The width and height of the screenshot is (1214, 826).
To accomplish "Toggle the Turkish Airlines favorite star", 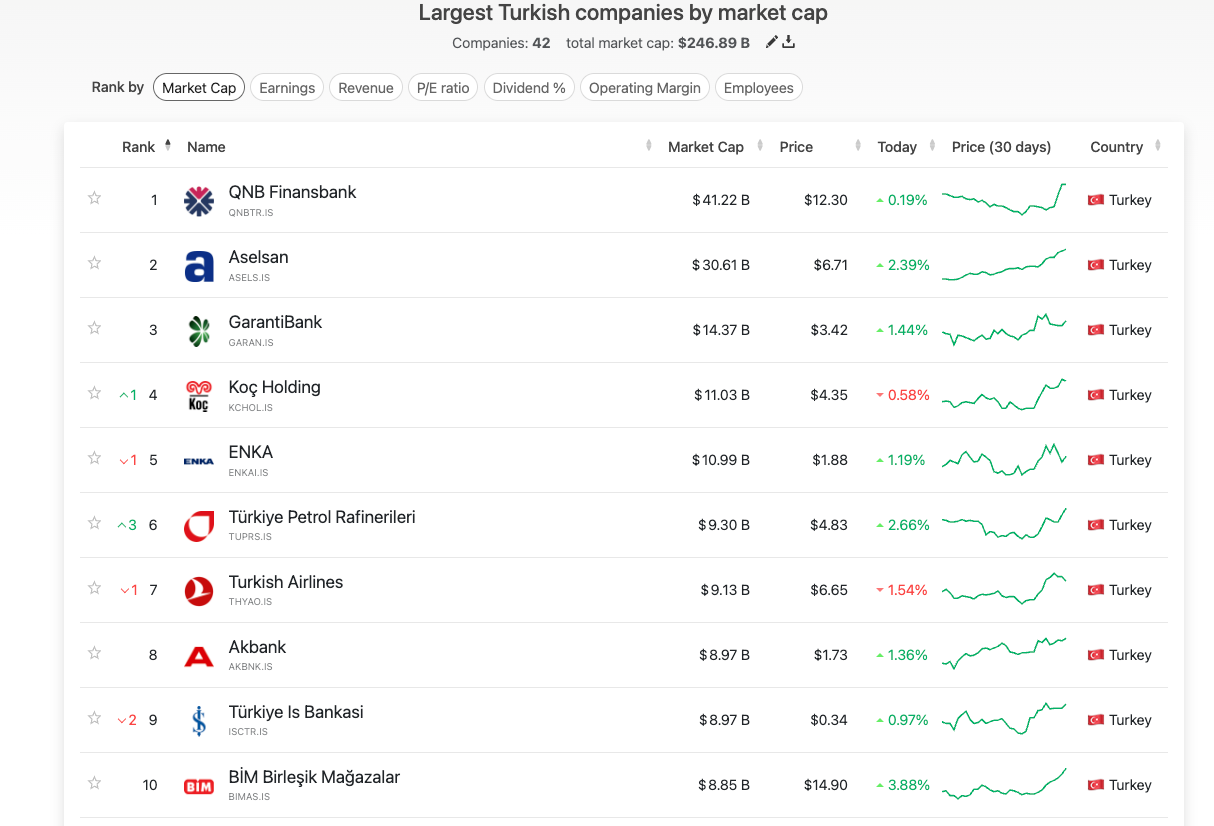I will [95, 588].
